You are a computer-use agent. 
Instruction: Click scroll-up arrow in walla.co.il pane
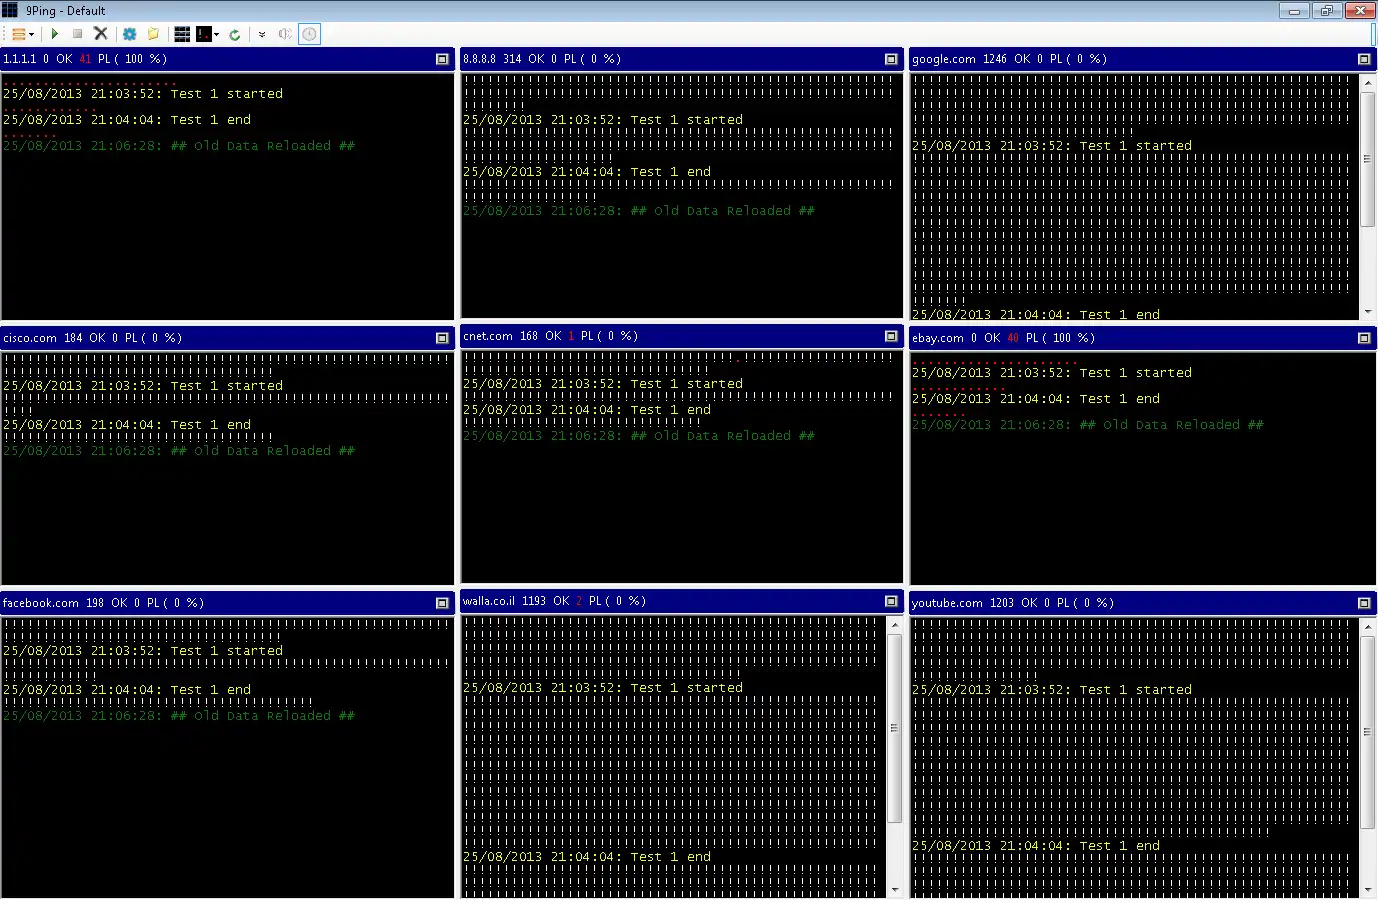895,625
